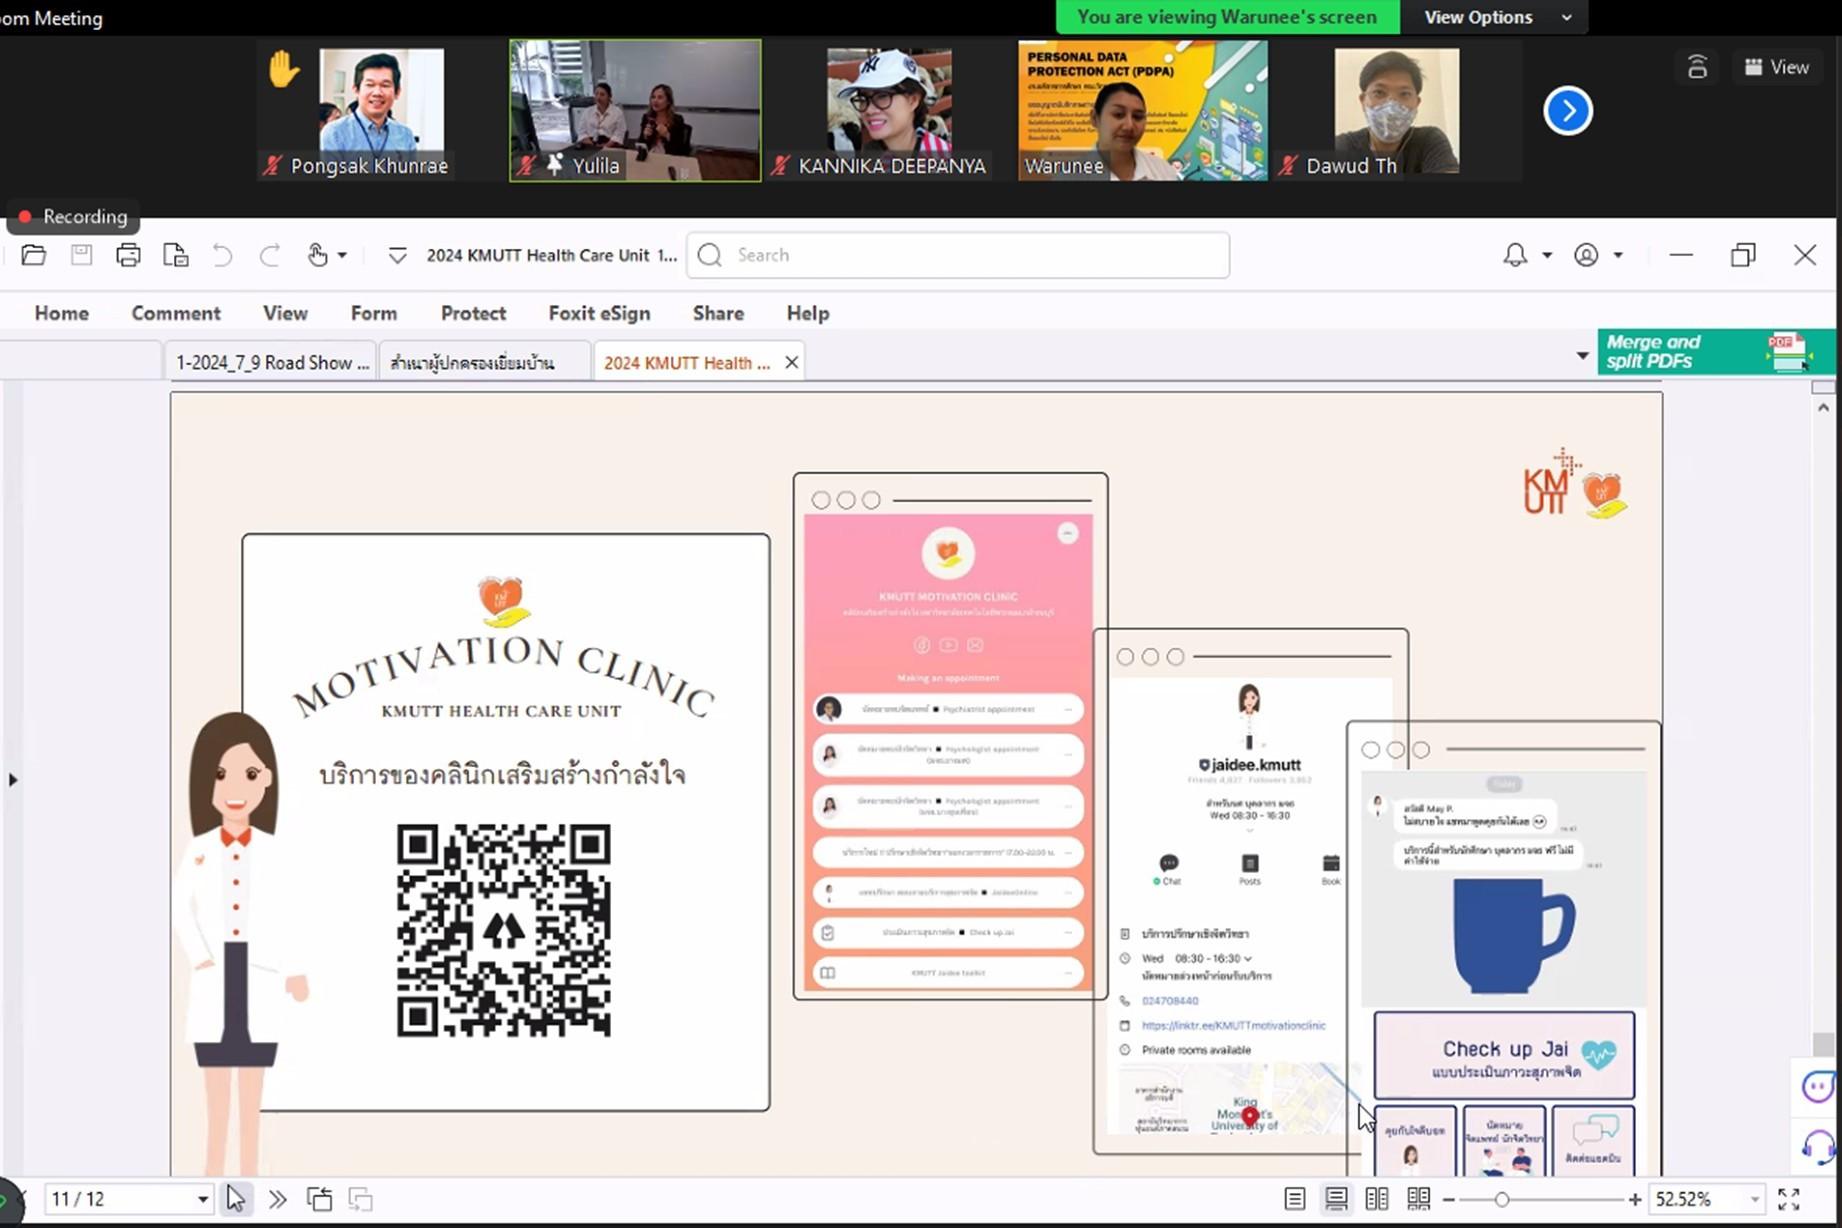Open the View ribbon tab
Viewport: 1842px width, 1228px height.
[x=285, y=313]
